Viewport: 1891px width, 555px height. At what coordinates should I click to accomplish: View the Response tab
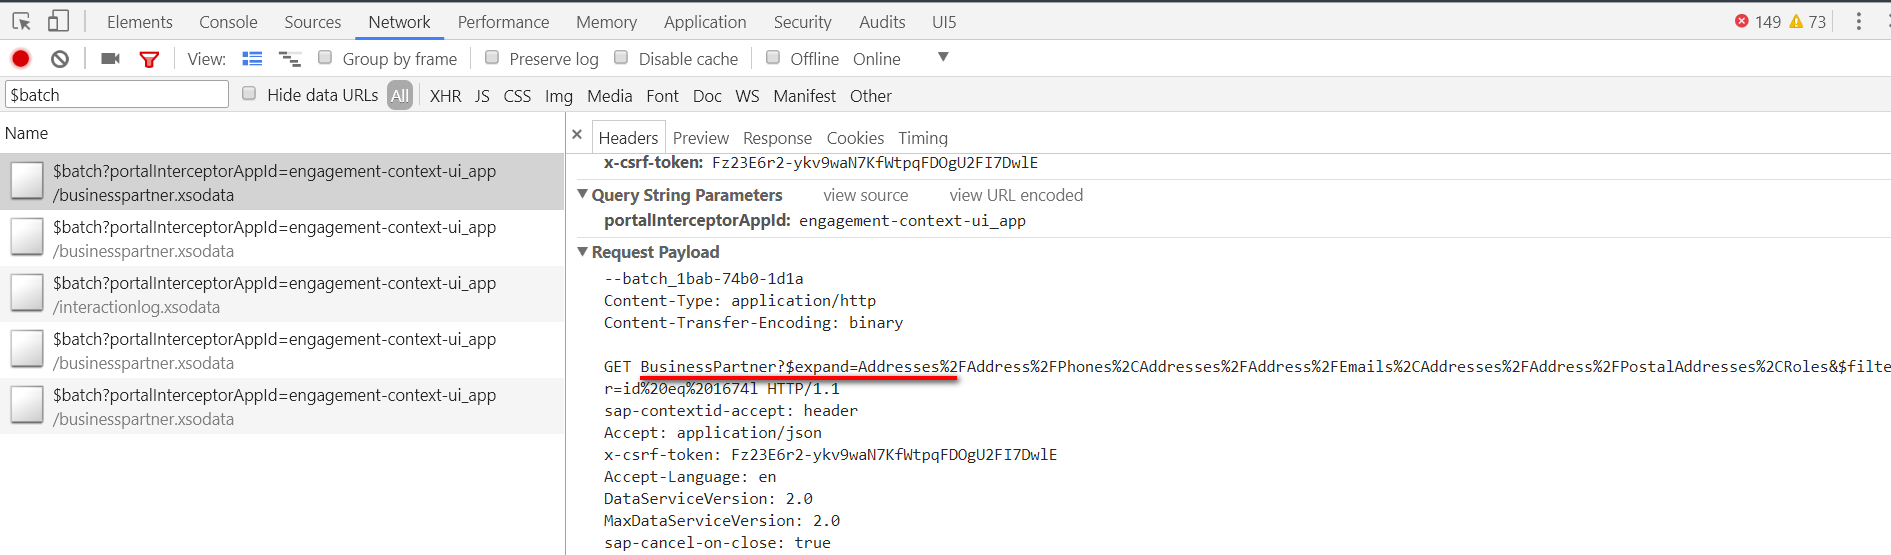pyautogui.click(x=777, y=138)
